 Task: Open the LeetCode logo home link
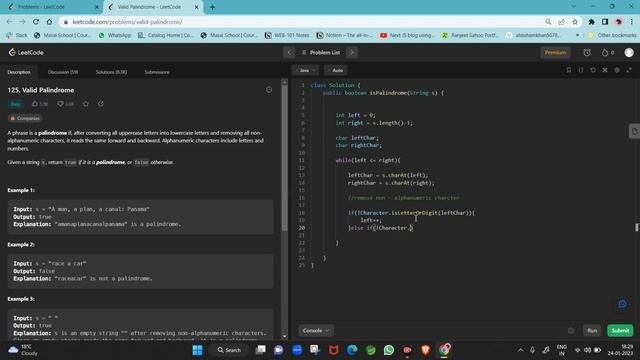26,52
